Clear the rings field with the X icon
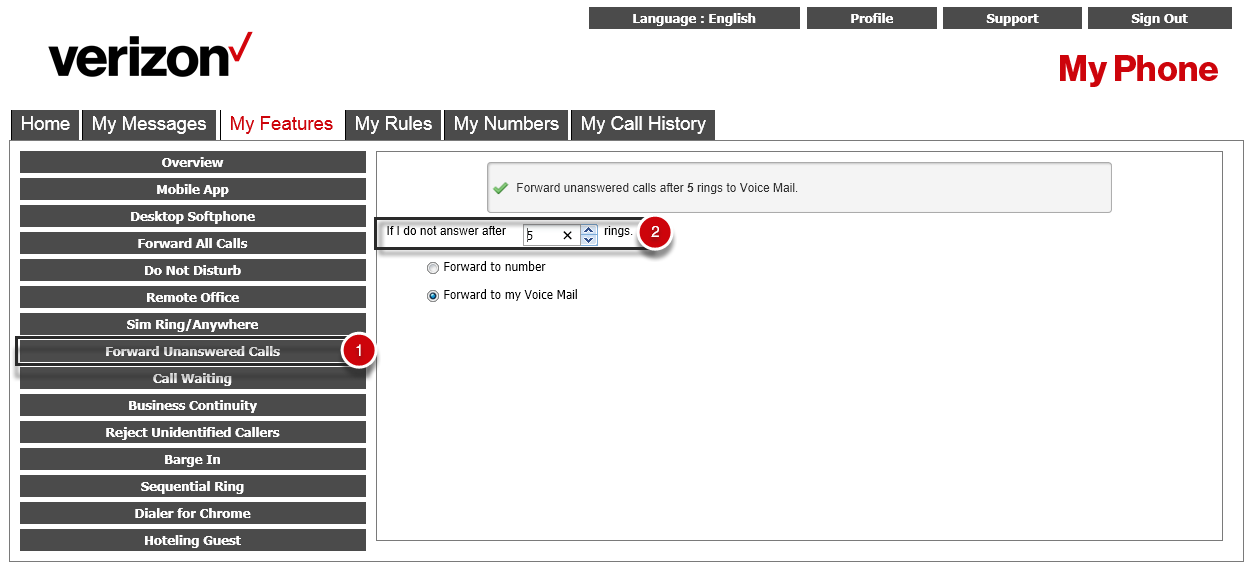The height and width of the screenshot is (570, 1252). 567,236
